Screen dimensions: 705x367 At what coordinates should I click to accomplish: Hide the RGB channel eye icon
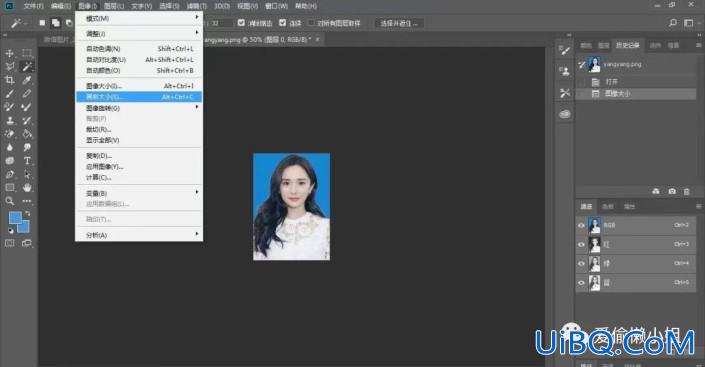pyautogui.click(x=581, y=225)
